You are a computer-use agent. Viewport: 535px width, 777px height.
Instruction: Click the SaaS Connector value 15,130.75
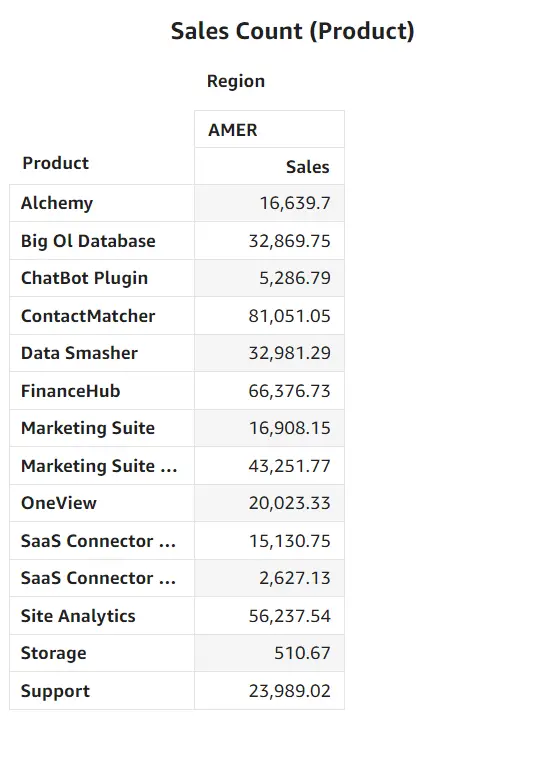290,541
